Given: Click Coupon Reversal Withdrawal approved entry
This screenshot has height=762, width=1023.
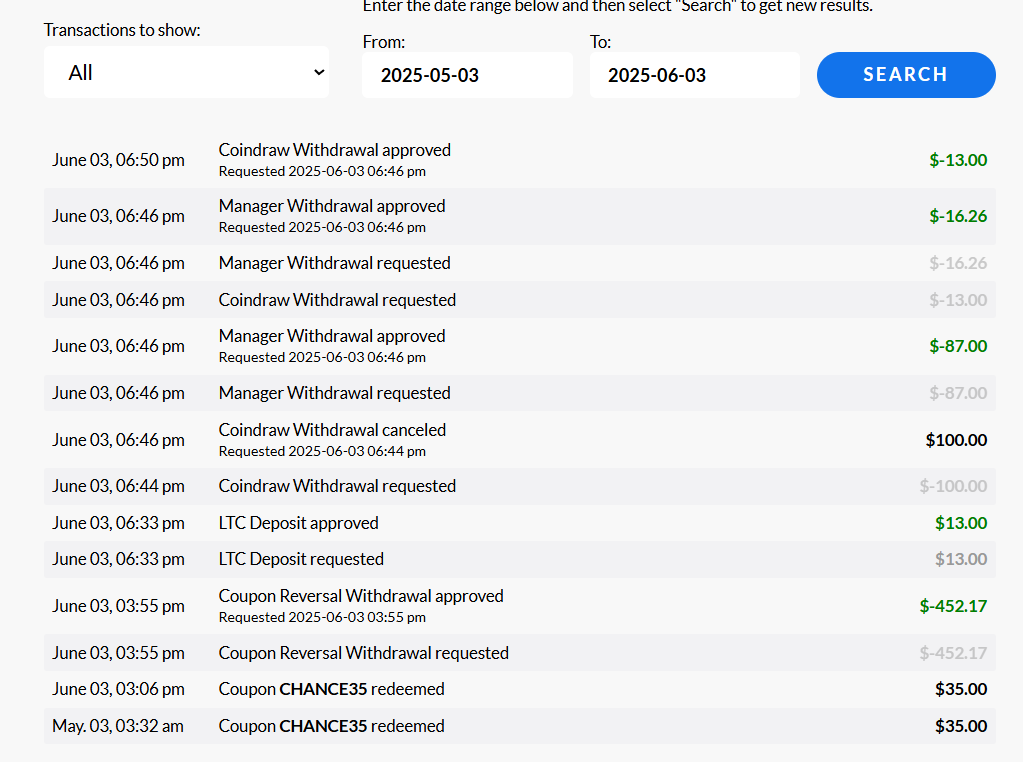Looking at the screenshot, I should [x=361, y=596].
